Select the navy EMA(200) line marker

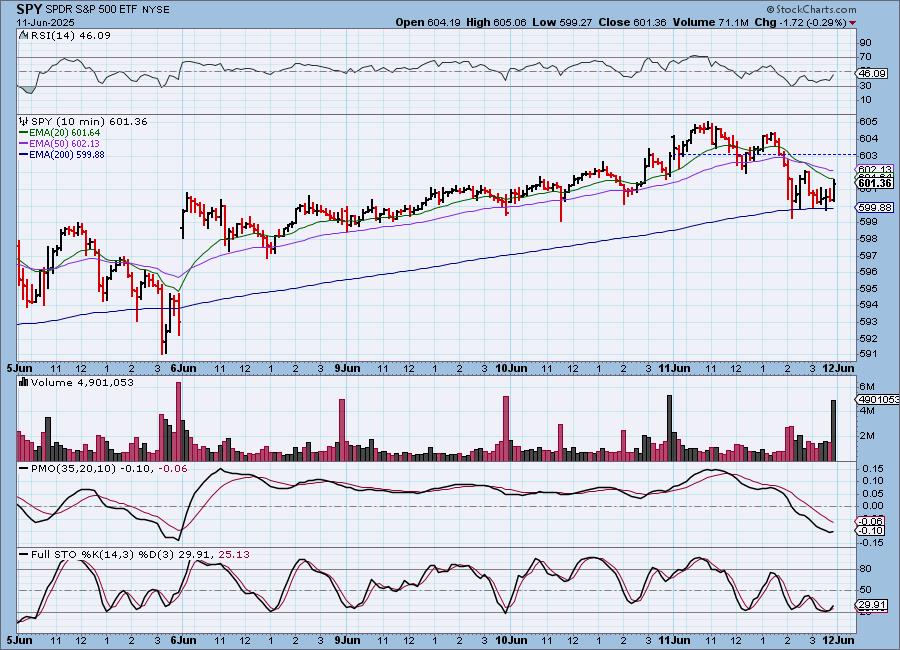pos(24,154)
